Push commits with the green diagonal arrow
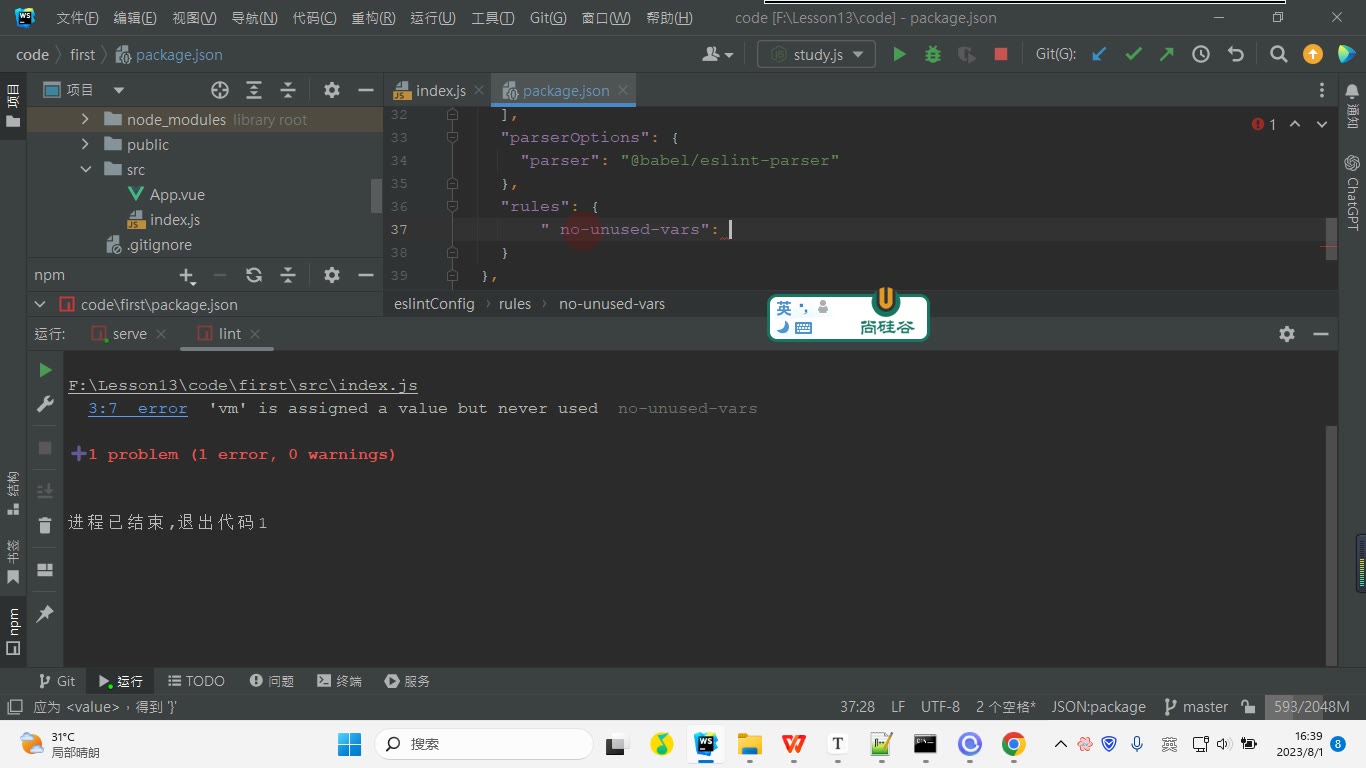Screen dimensions: 1366x768 coord(1167,54)
